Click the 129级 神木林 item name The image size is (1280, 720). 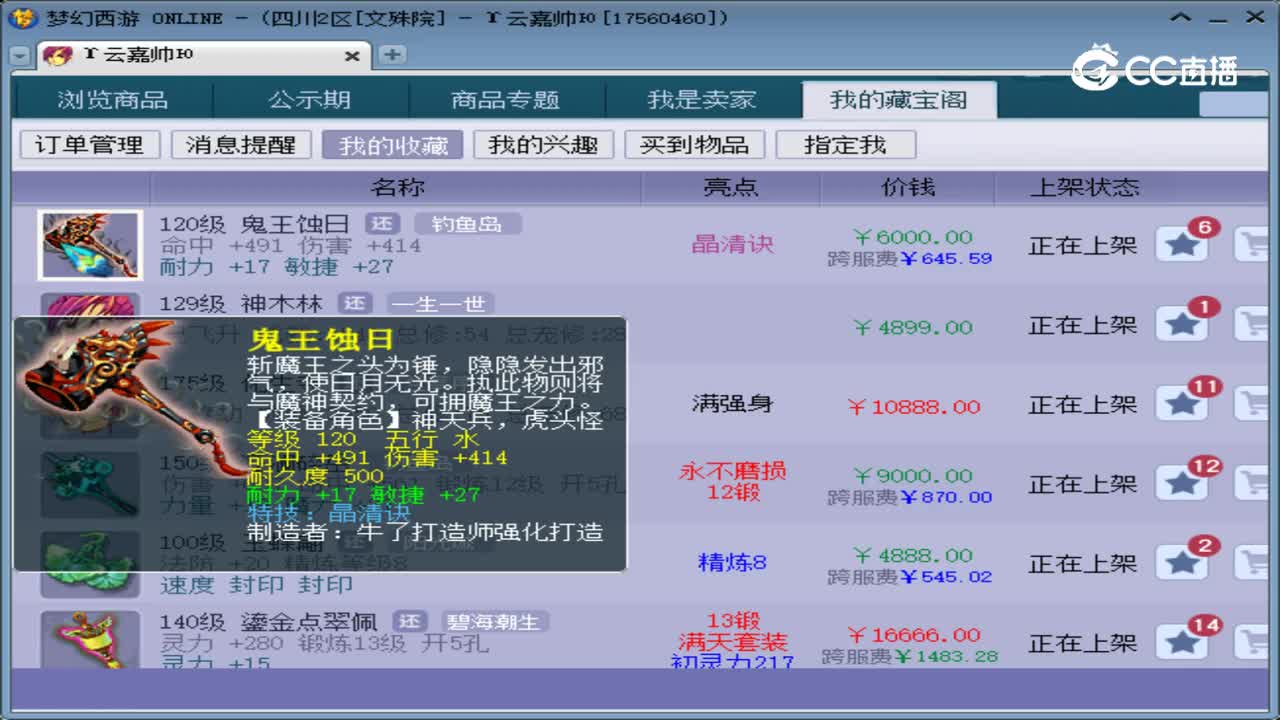point(241,303)
